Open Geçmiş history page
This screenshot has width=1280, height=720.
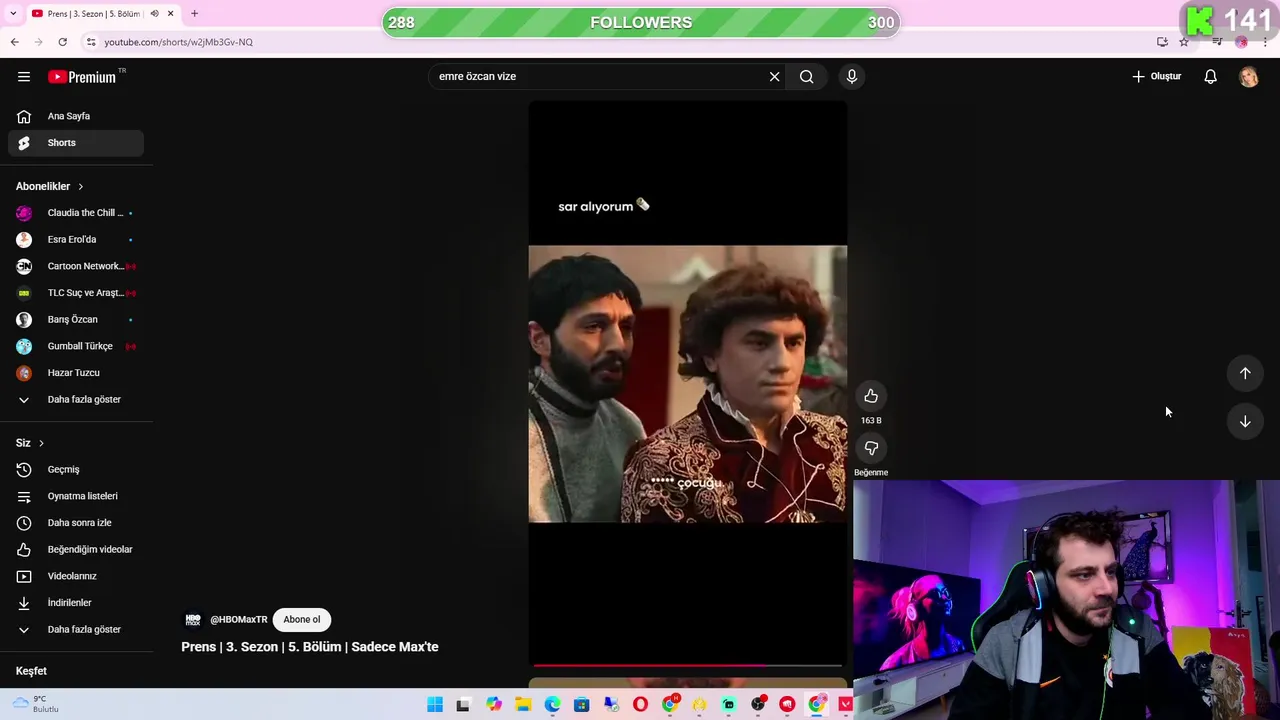click(76, 469)
